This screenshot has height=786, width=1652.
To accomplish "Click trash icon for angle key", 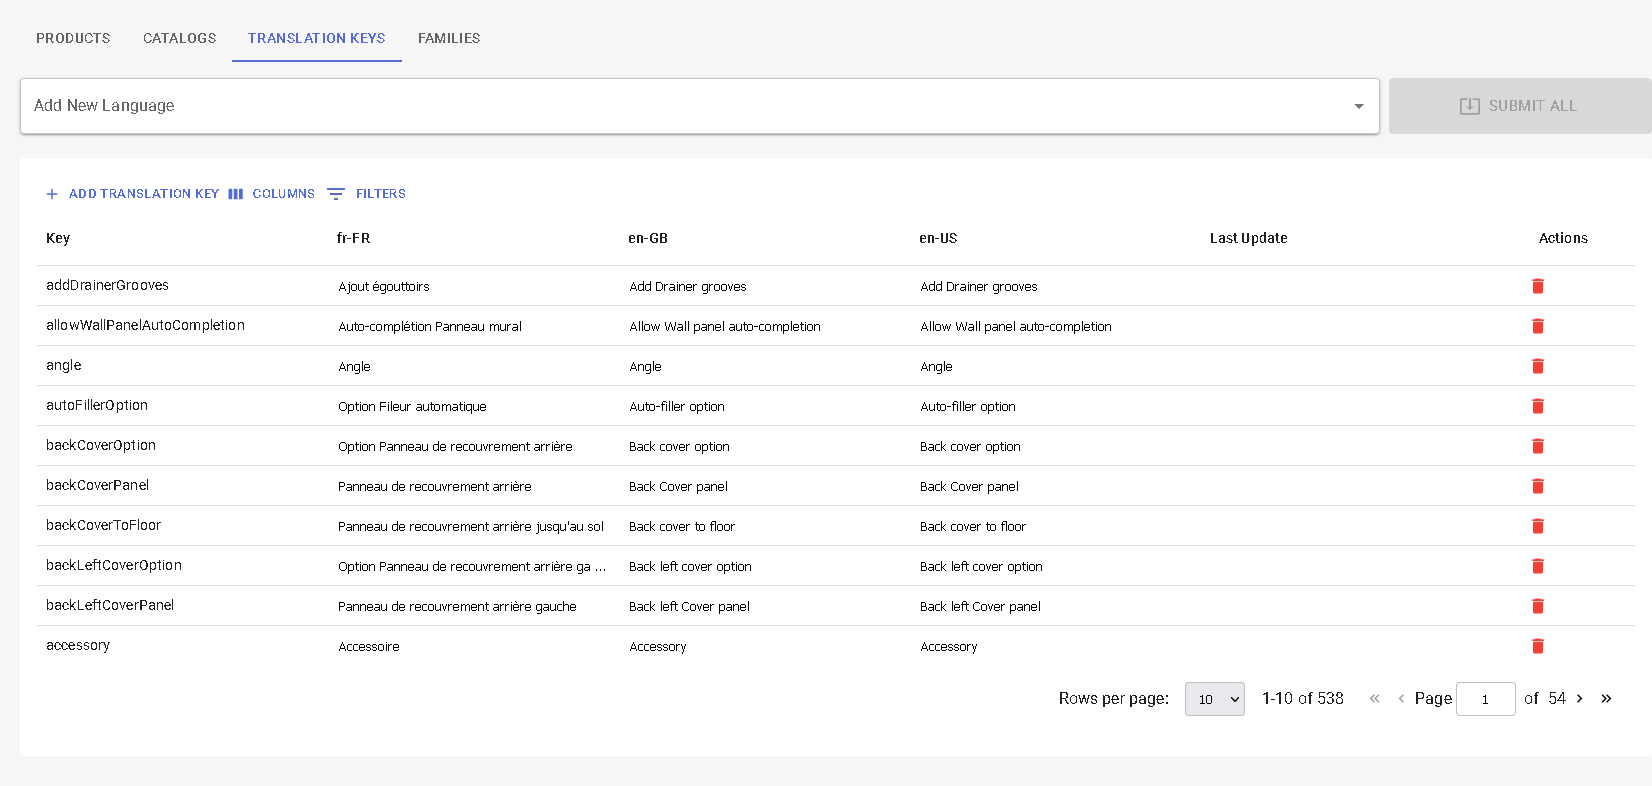I will 1538,366.
